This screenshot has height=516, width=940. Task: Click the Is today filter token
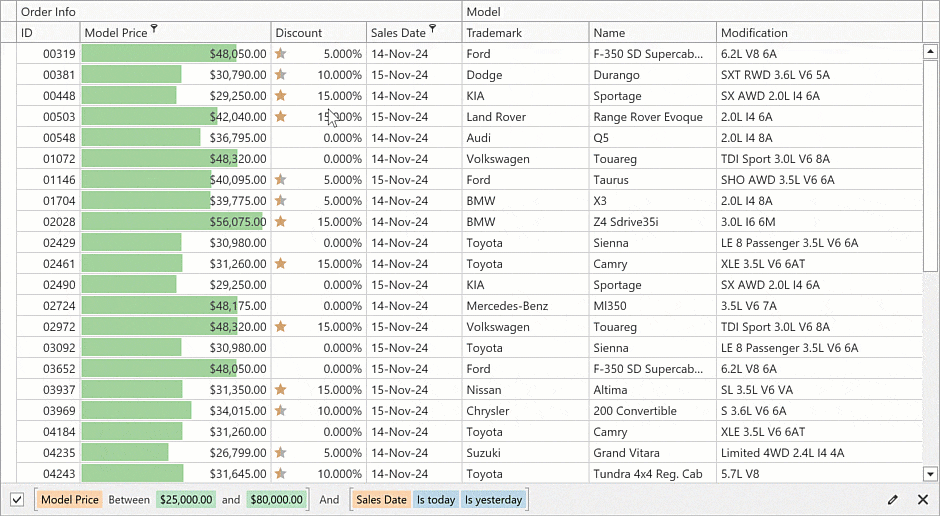point(436,499)
